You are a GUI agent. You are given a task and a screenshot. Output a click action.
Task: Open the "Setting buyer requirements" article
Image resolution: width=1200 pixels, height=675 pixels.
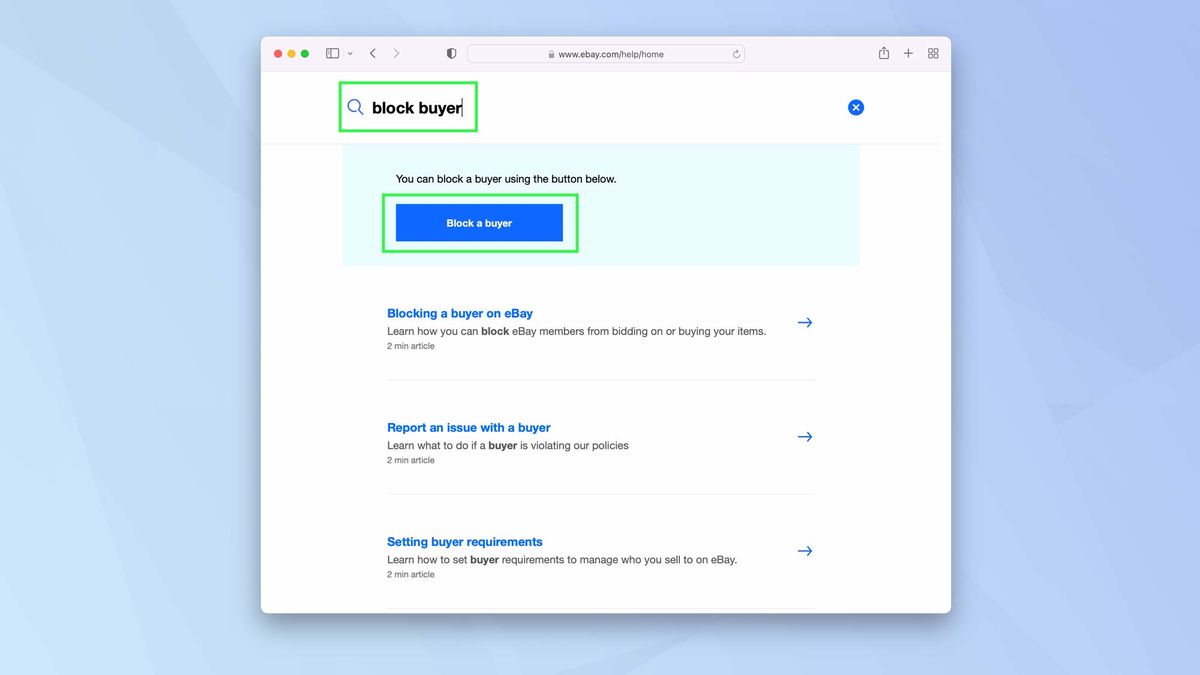(x=464, y=541)
